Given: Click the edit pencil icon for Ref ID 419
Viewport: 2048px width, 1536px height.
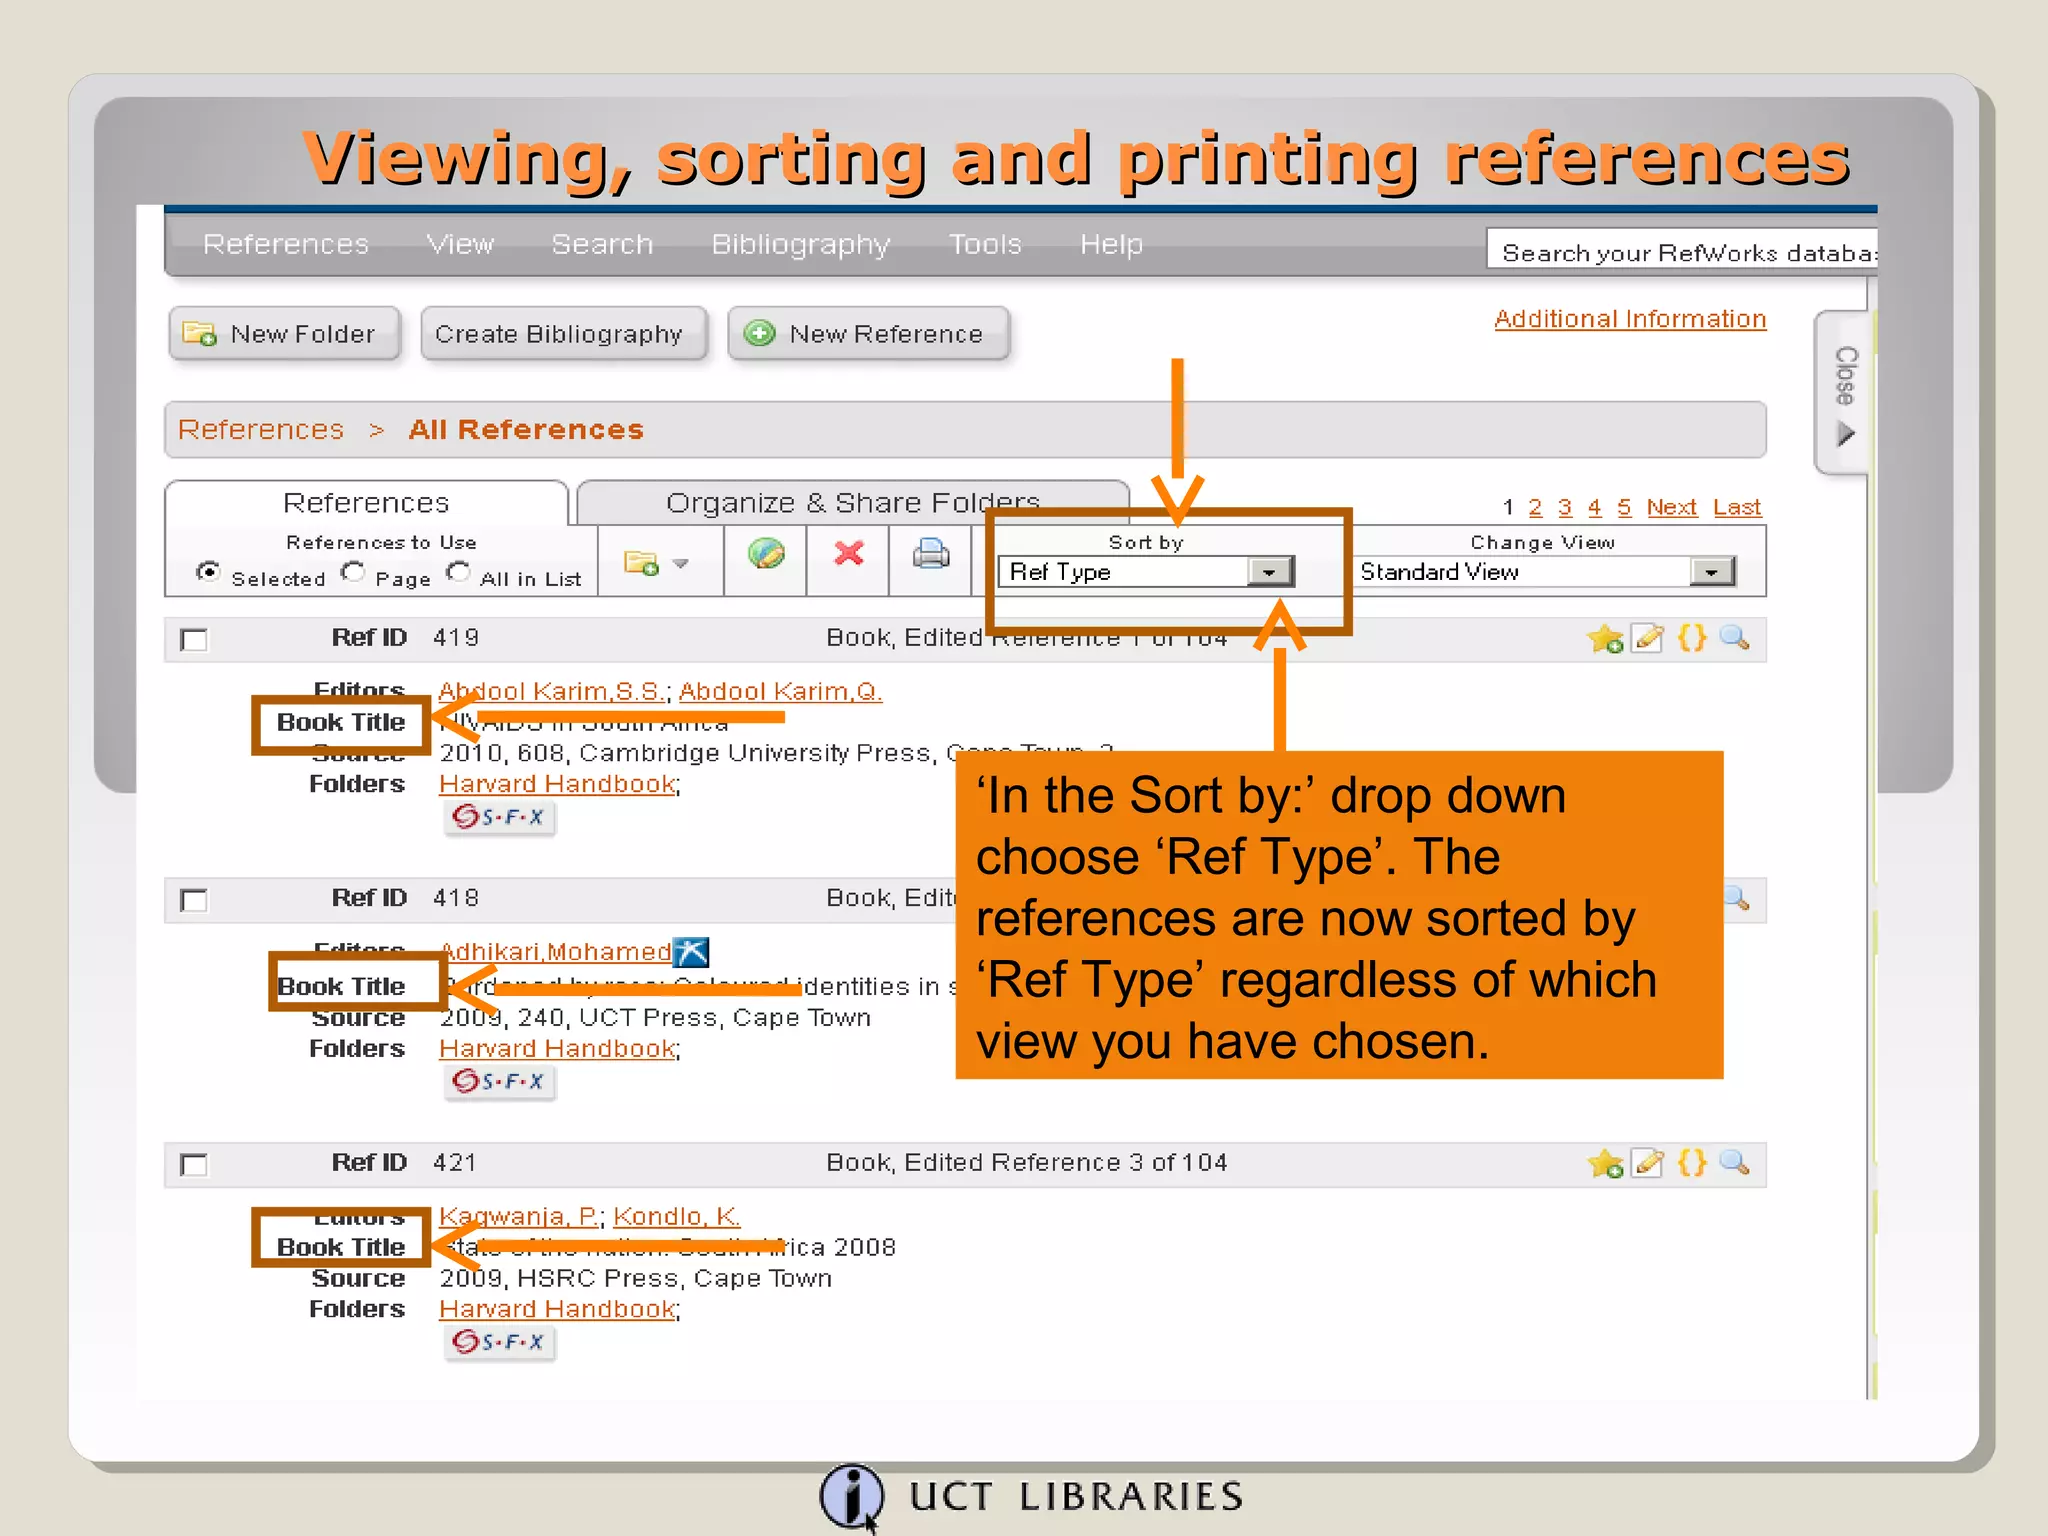Looking at the screenshot, I should [x=1648, y=638].
